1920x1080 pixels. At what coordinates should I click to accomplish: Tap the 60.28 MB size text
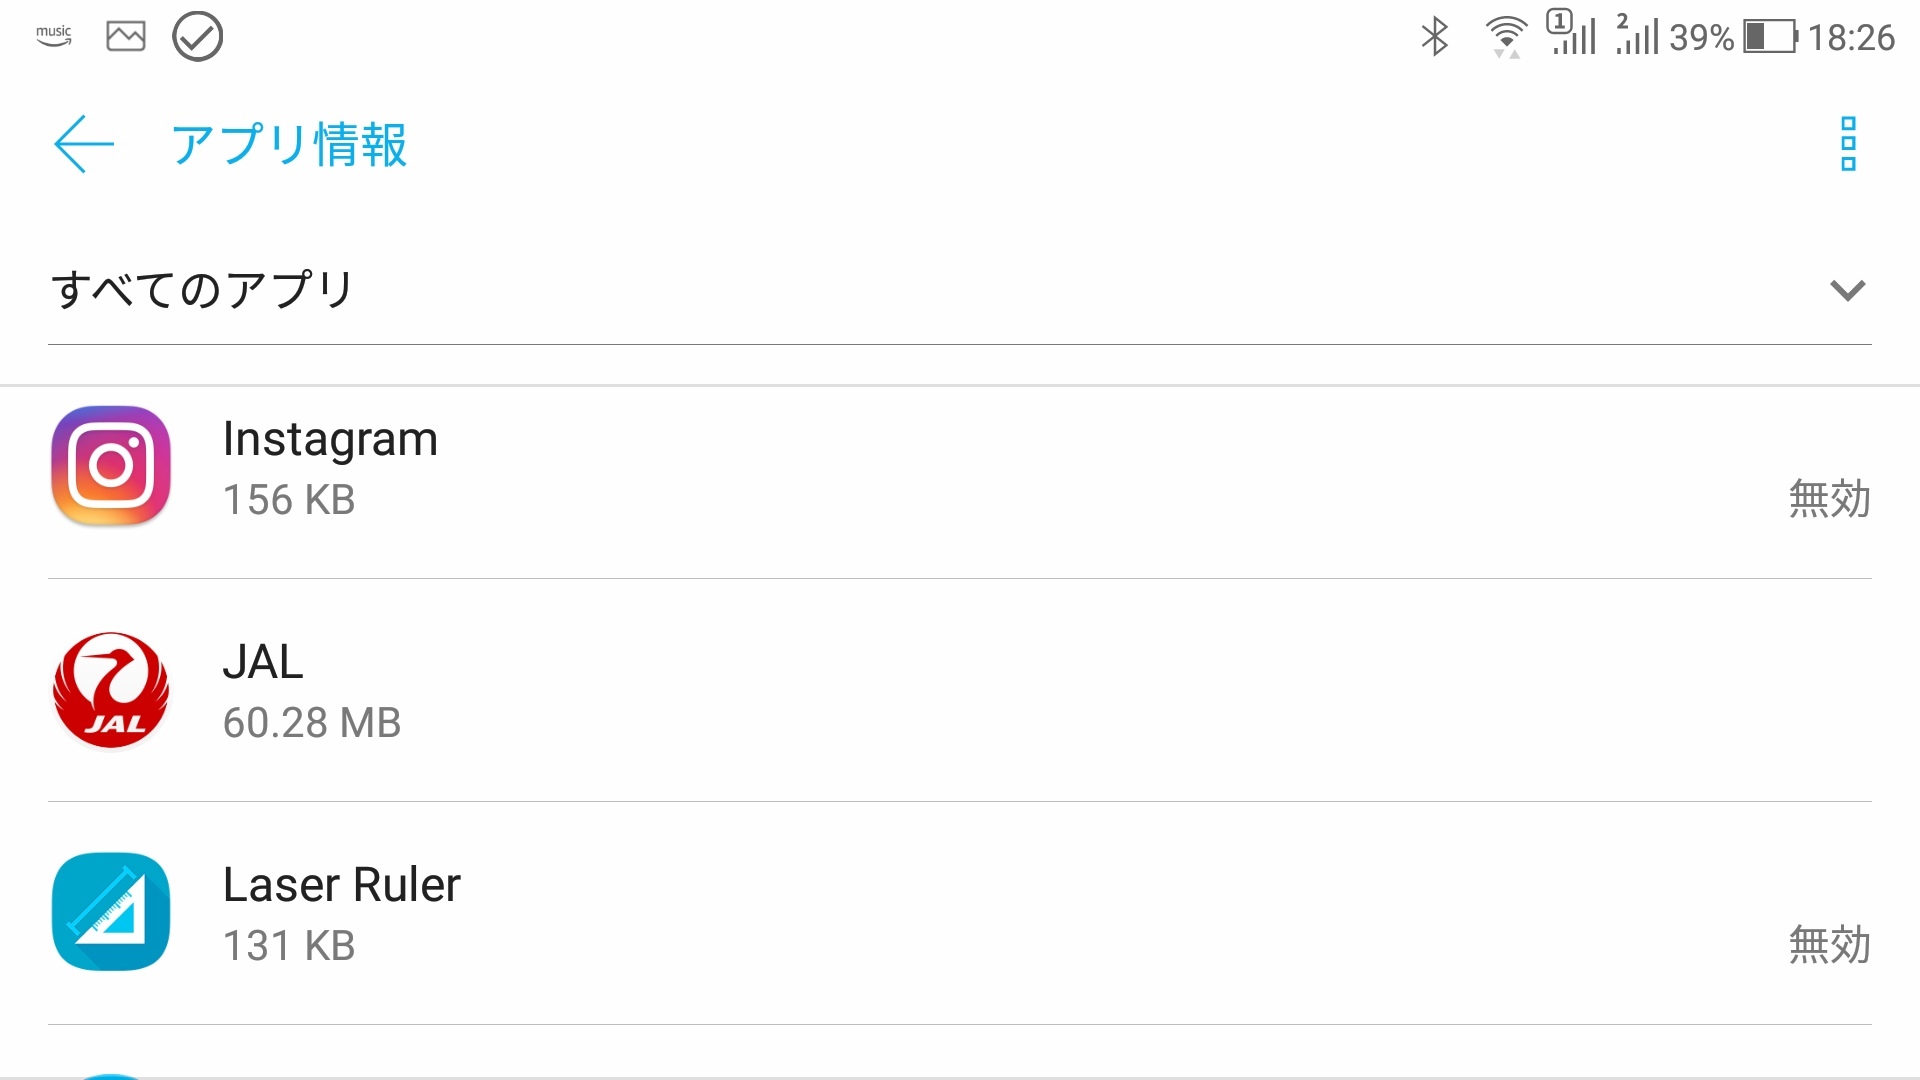tap(312, 723)
